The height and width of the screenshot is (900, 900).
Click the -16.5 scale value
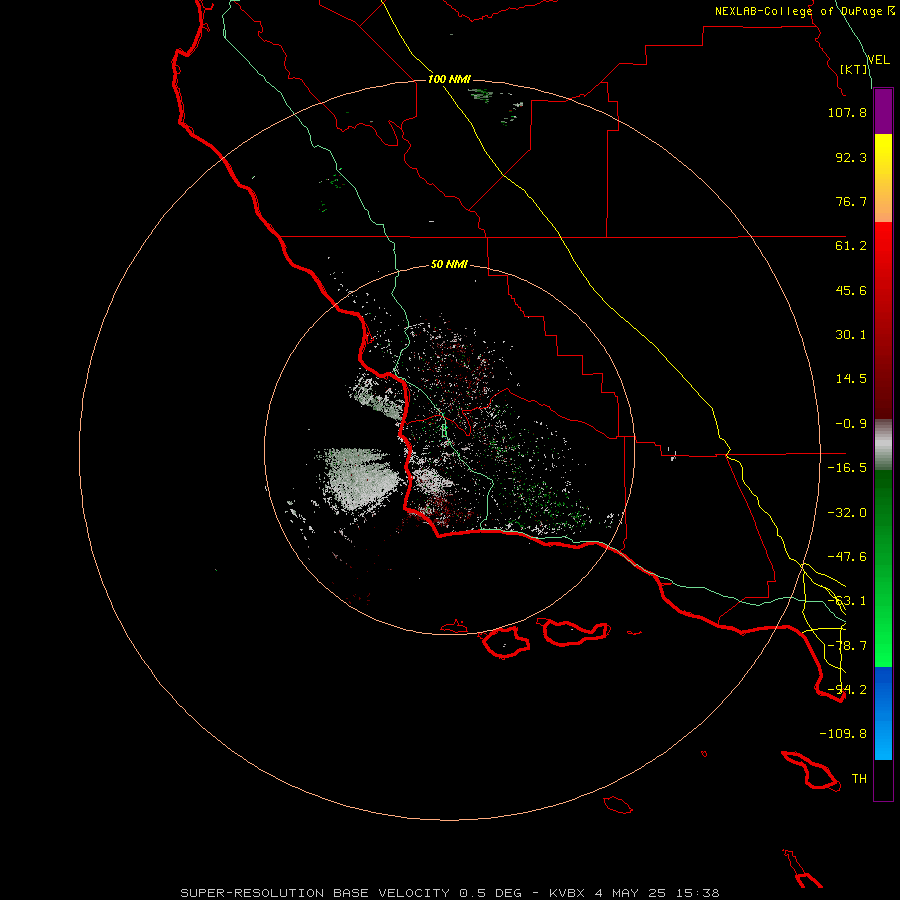pyautogui.click(x=847, y=468)
